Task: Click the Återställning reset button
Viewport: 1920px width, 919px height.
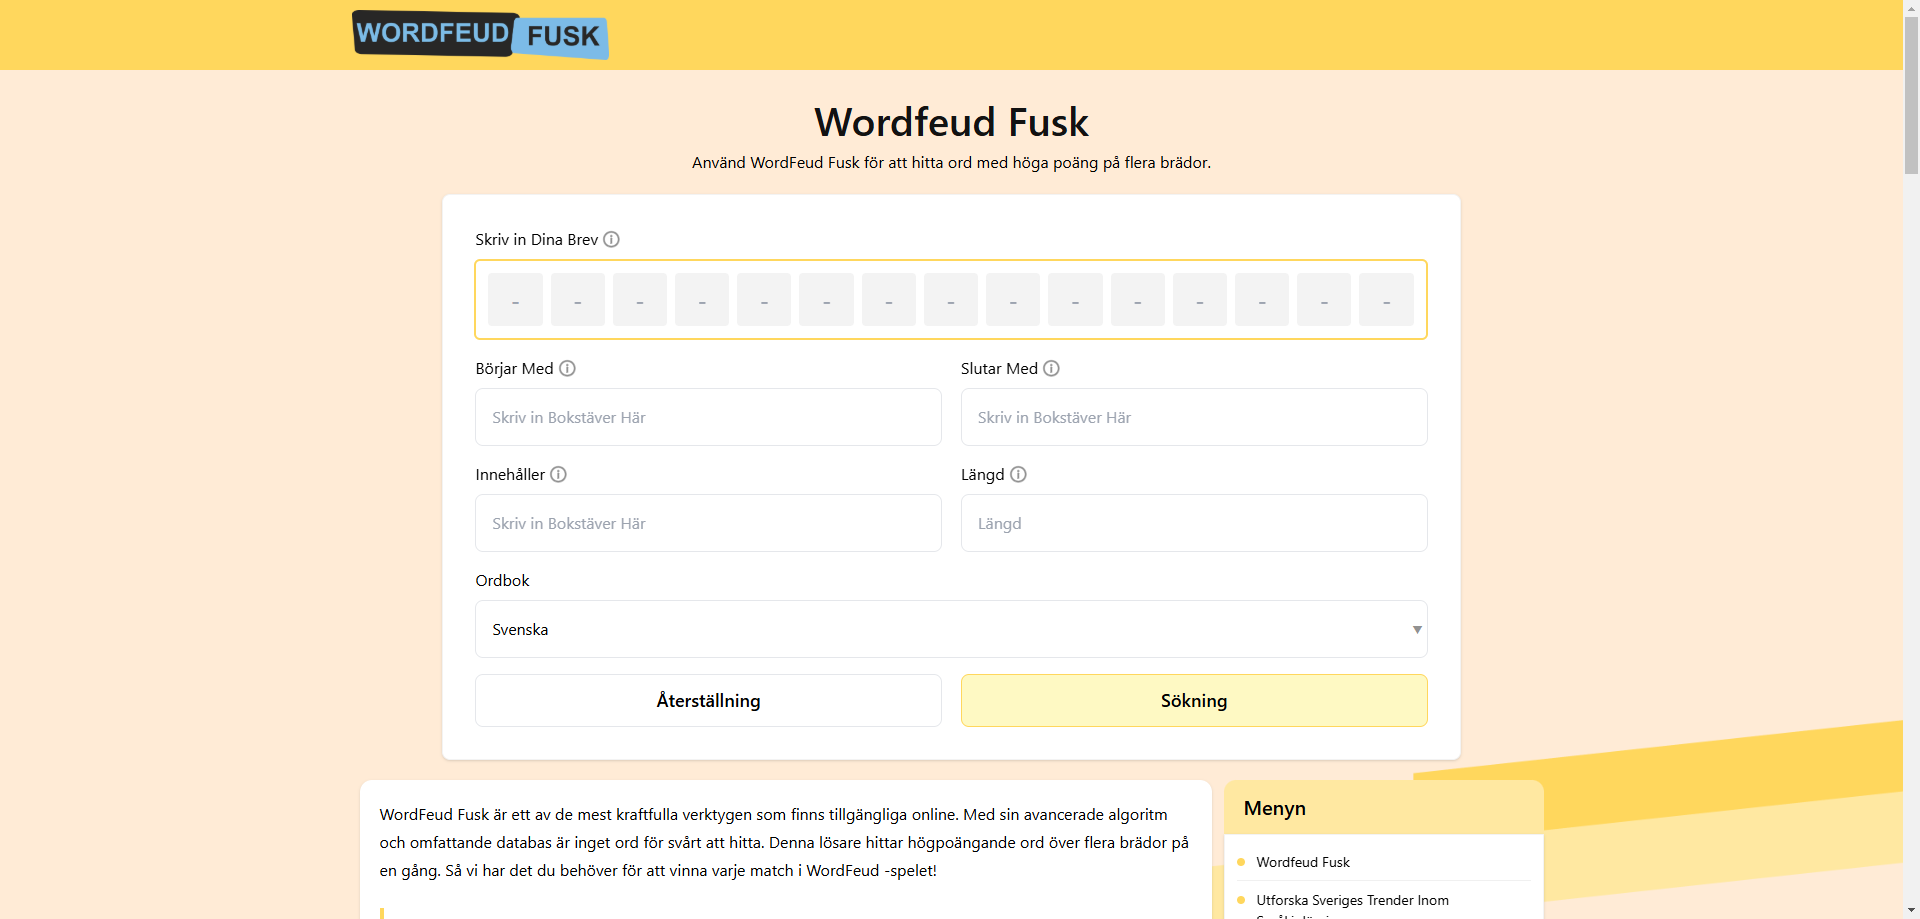Action: point(708,700)
